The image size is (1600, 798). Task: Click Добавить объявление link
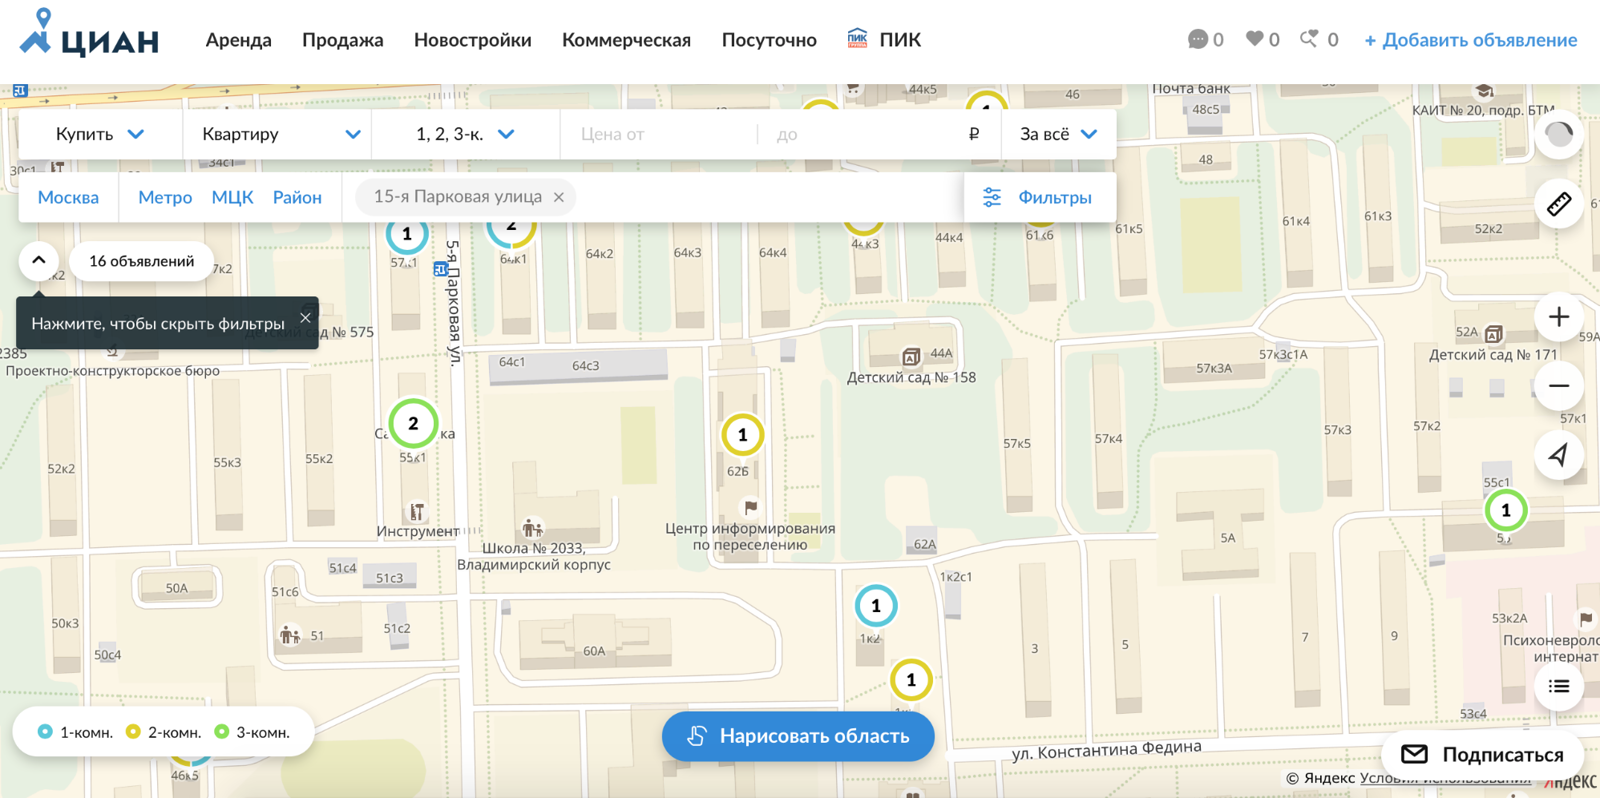coord(1470,40)
